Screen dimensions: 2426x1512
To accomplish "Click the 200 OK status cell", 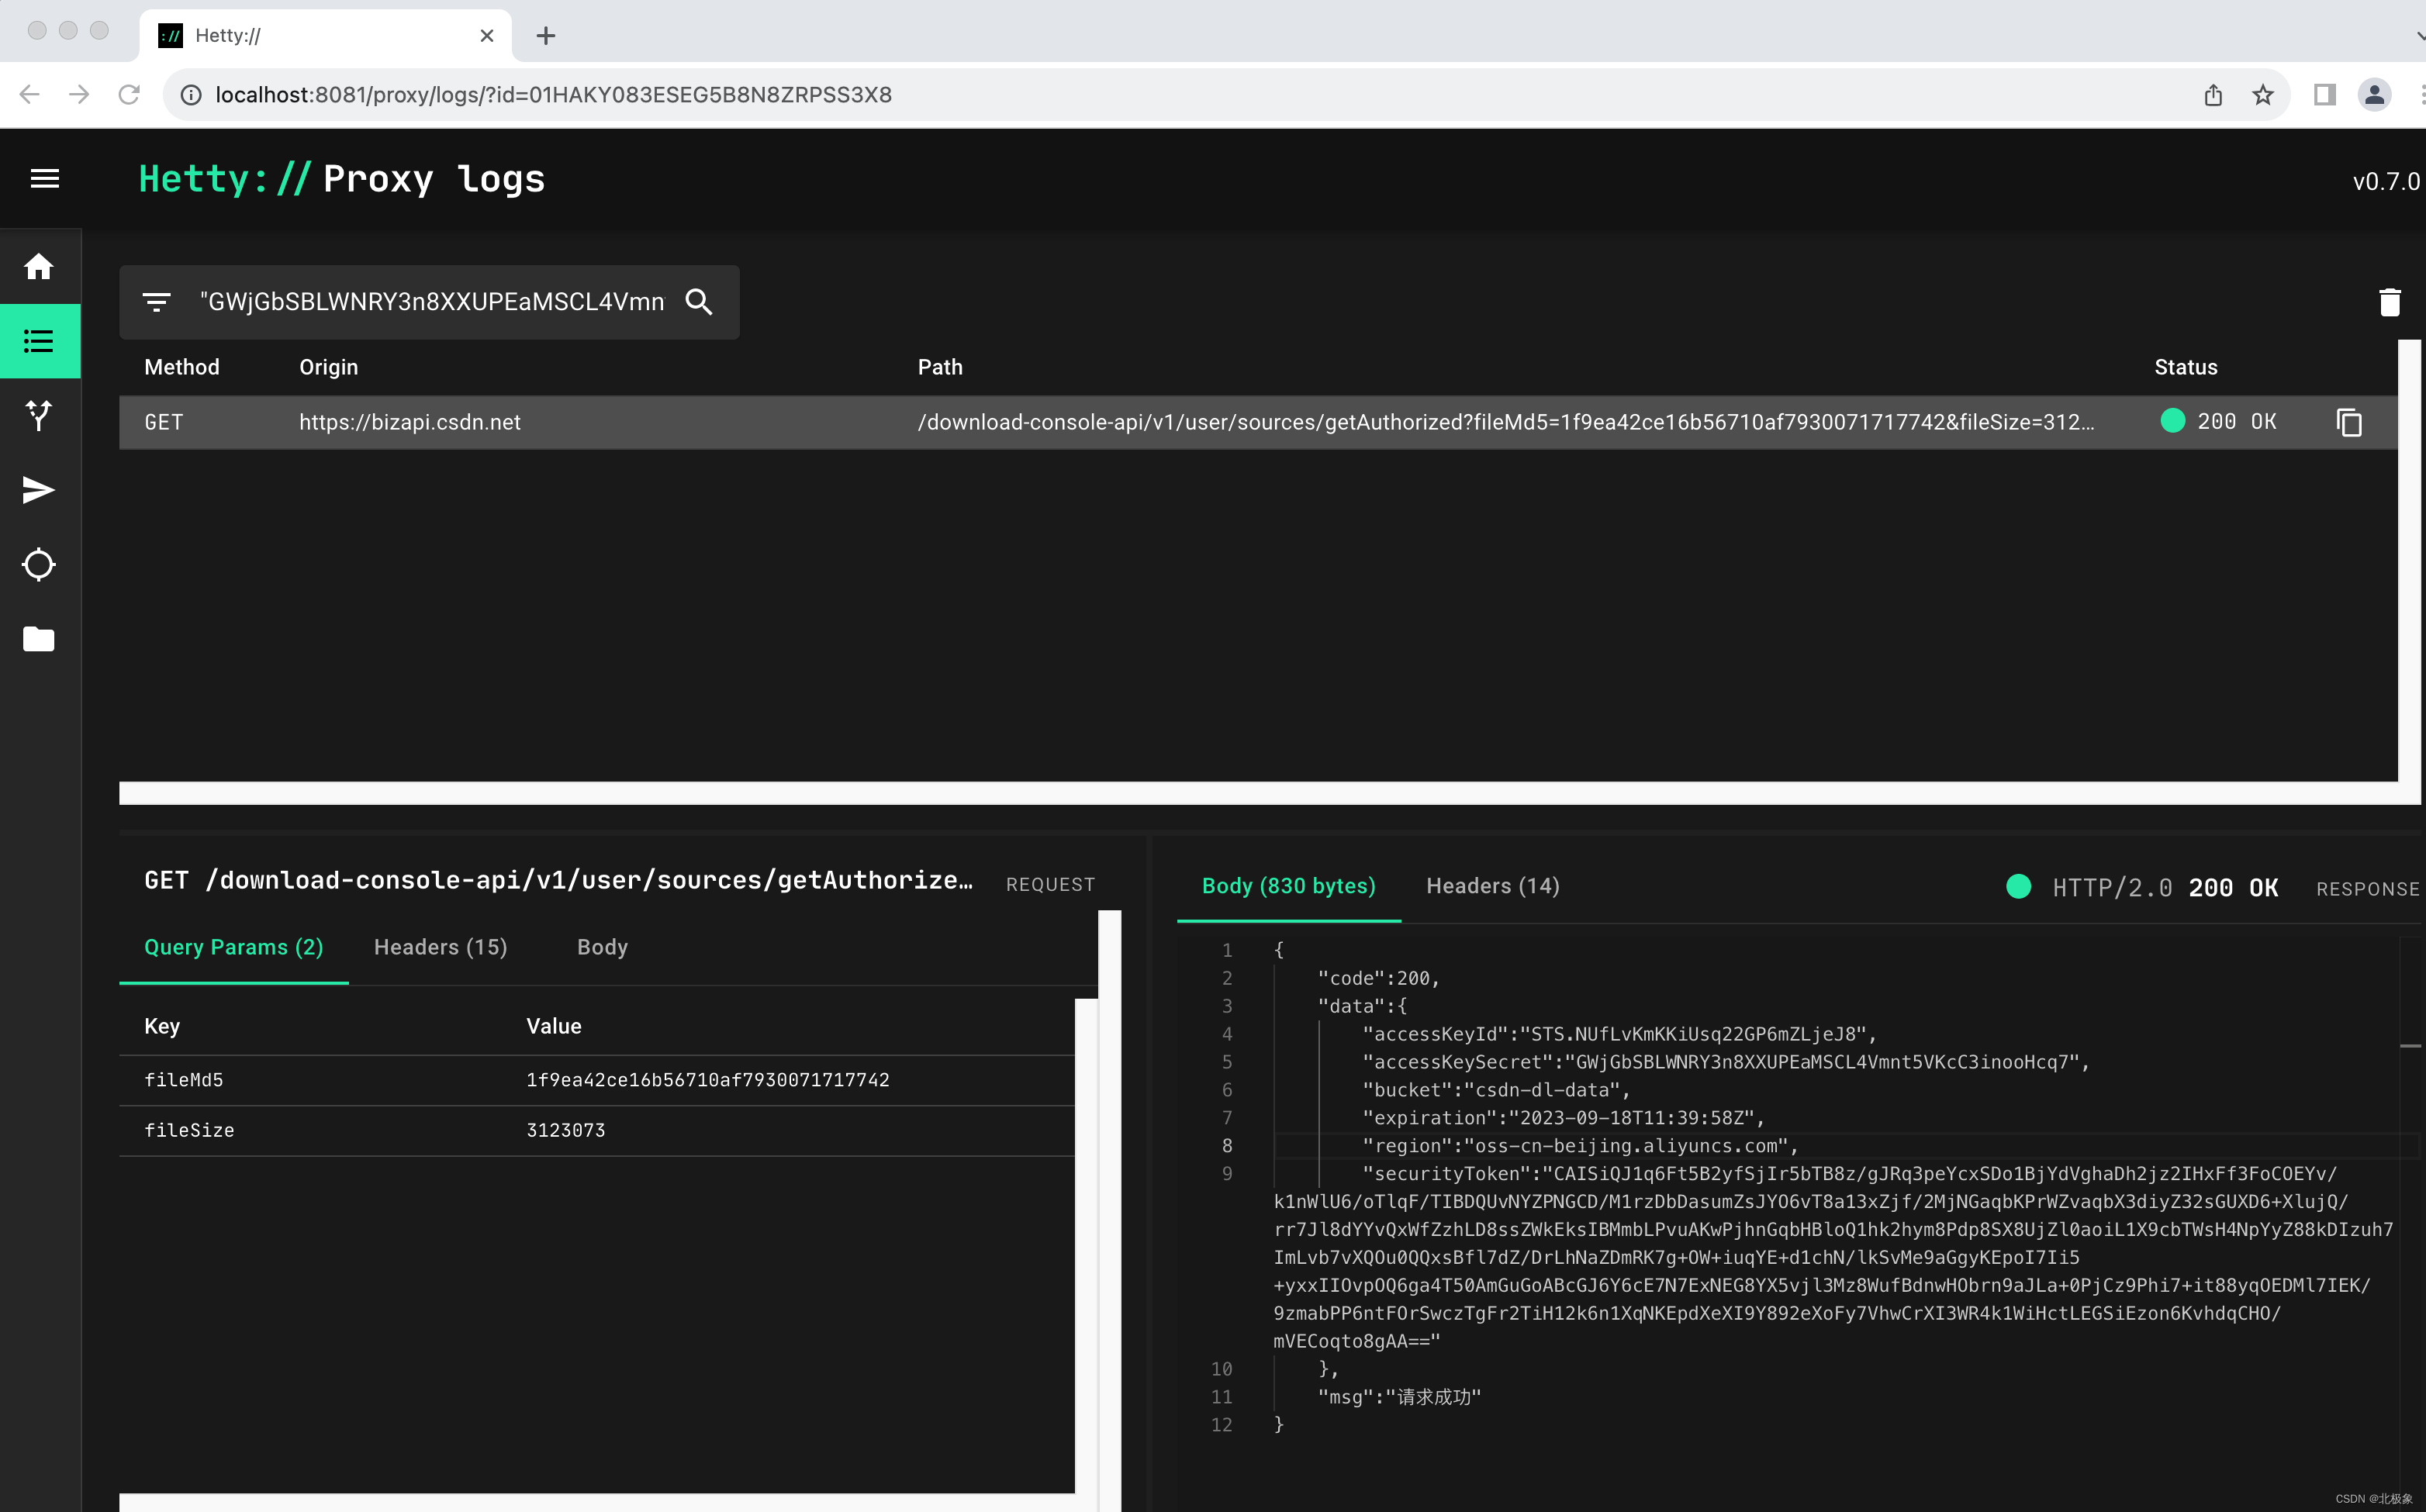I will [2218, 422].
